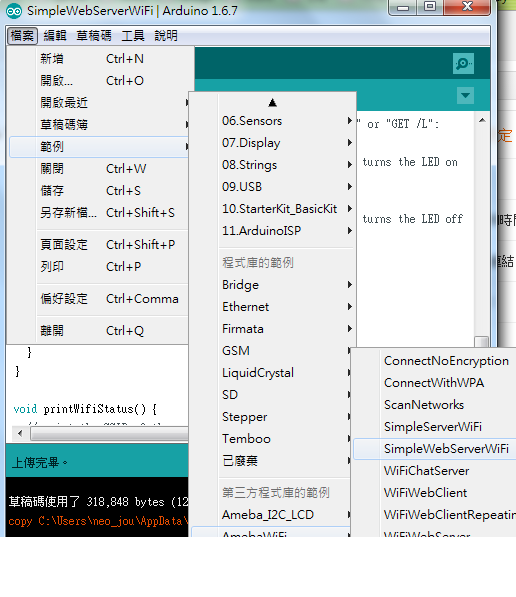Open 偏好設定 preferences entry
This screenshot has width=516, height=597.
click(x=99, y=299)
